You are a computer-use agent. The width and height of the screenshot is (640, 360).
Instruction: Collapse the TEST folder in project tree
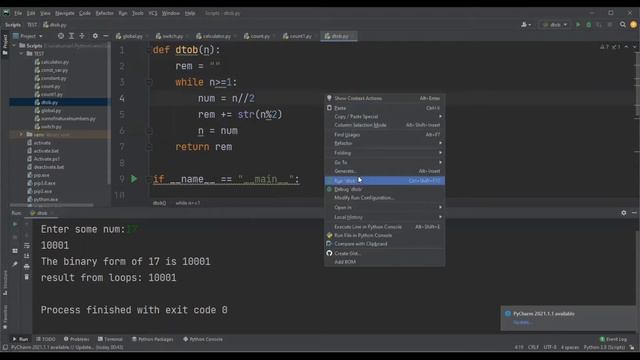coord(22,54)
